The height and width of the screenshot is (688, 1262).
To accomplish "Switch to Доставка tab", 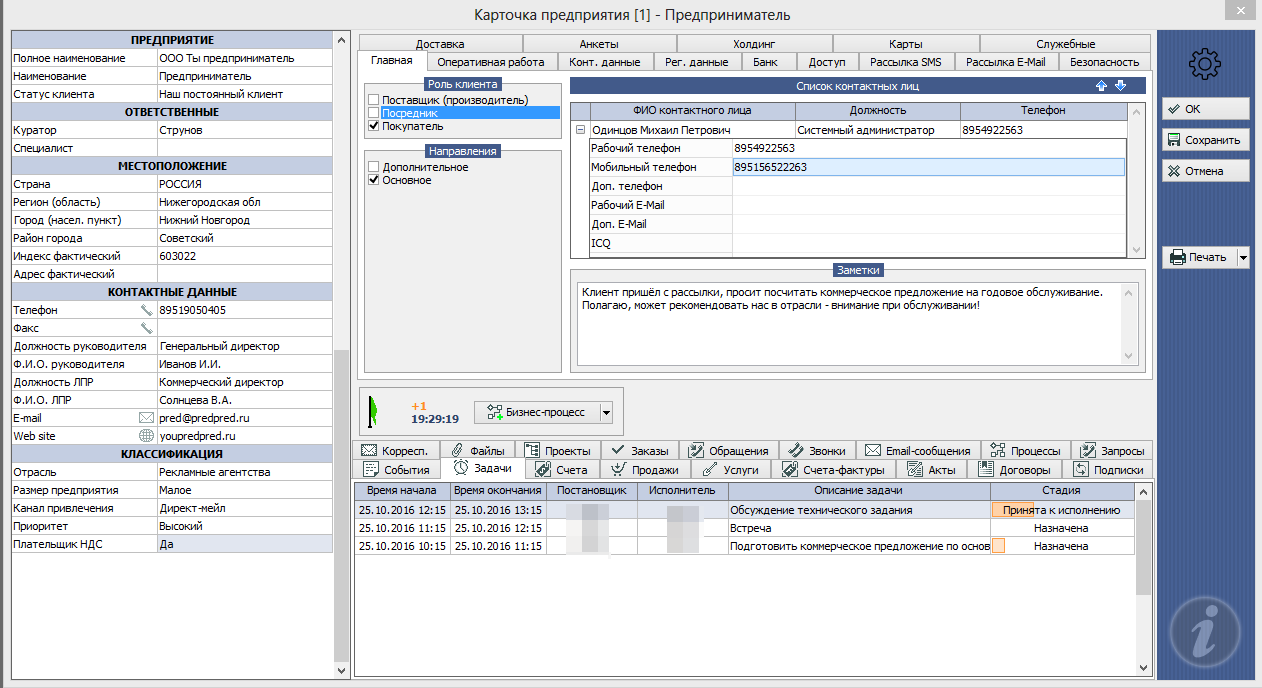I will [440, 44].
